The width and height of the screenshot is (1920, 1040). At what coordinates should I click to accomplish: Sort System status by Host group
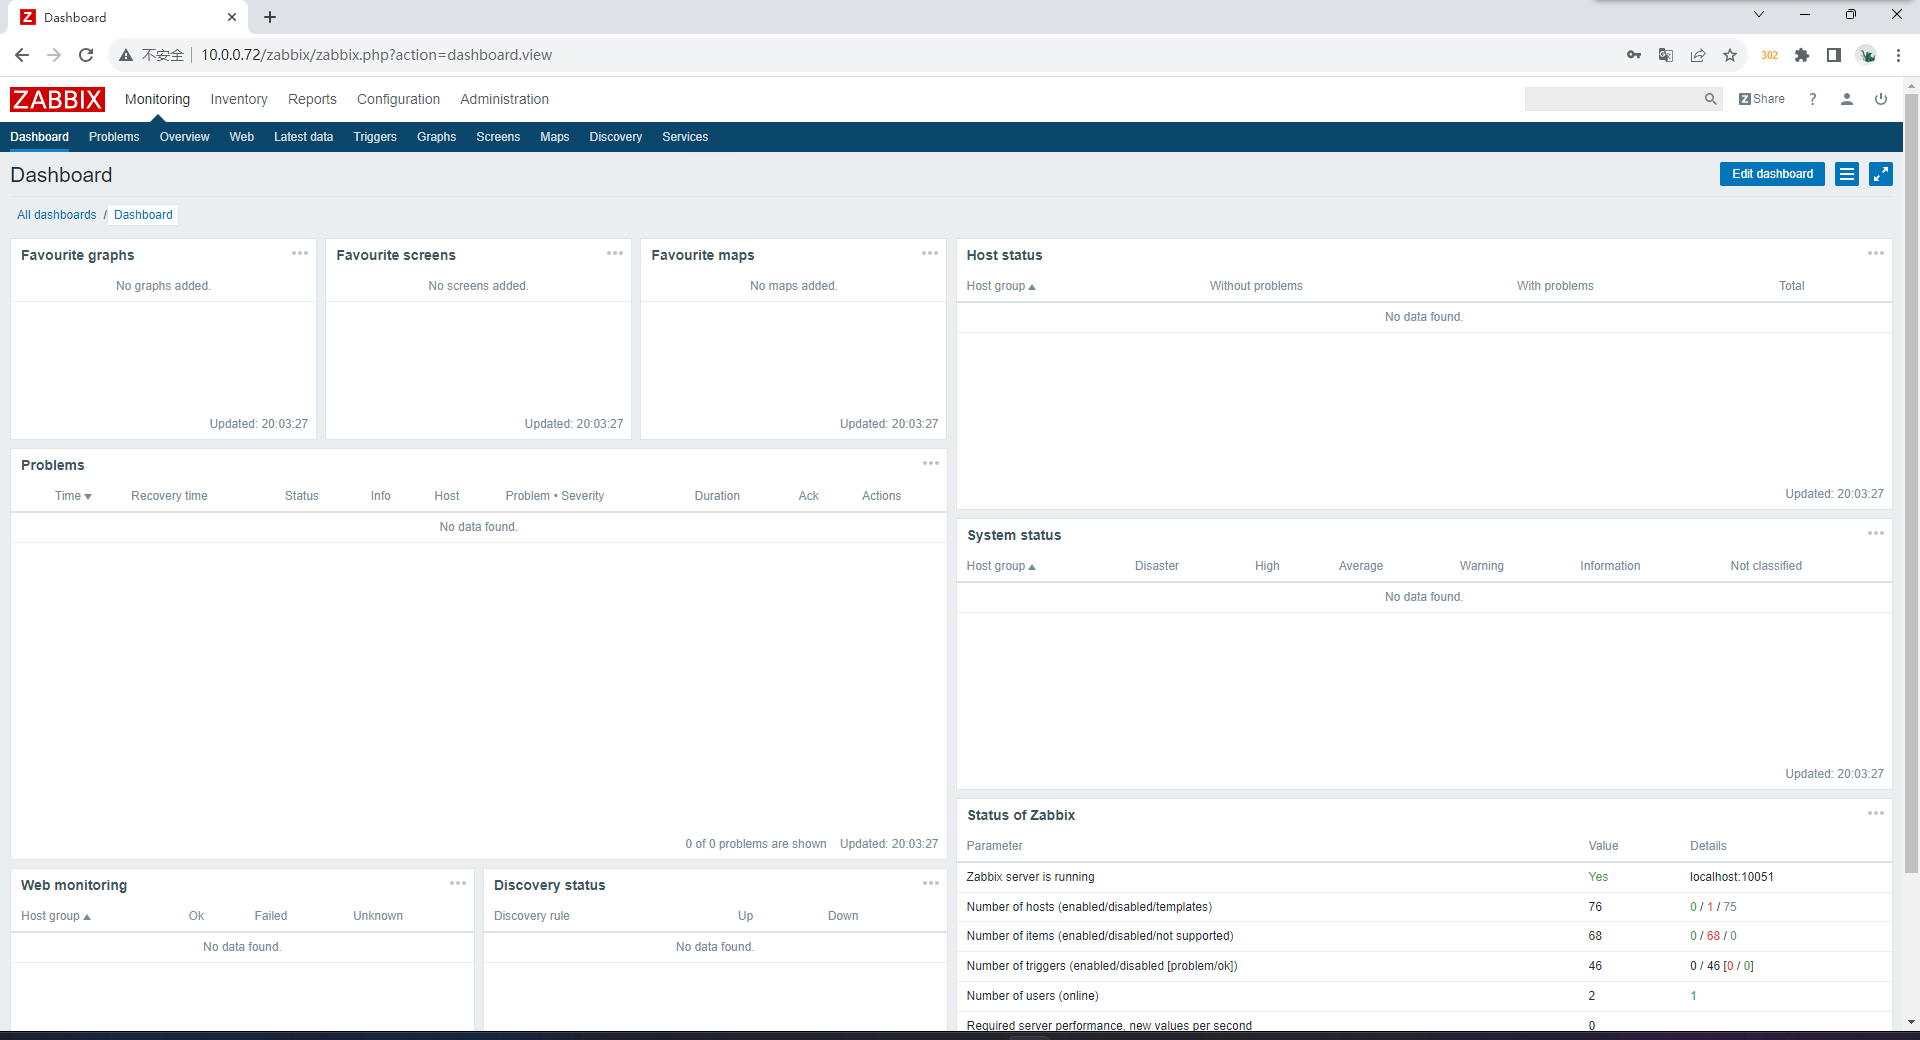(1001, 566)
